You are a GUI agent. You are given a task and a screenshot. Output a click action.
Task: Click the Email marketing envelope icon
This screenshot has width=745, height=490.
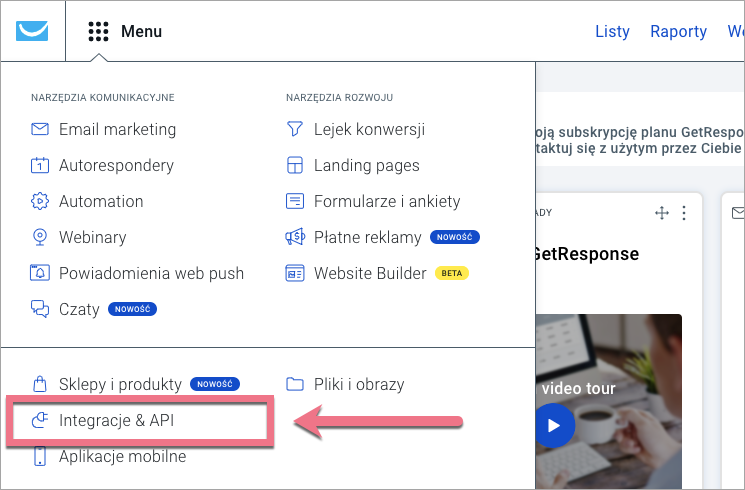coord(40,129)
